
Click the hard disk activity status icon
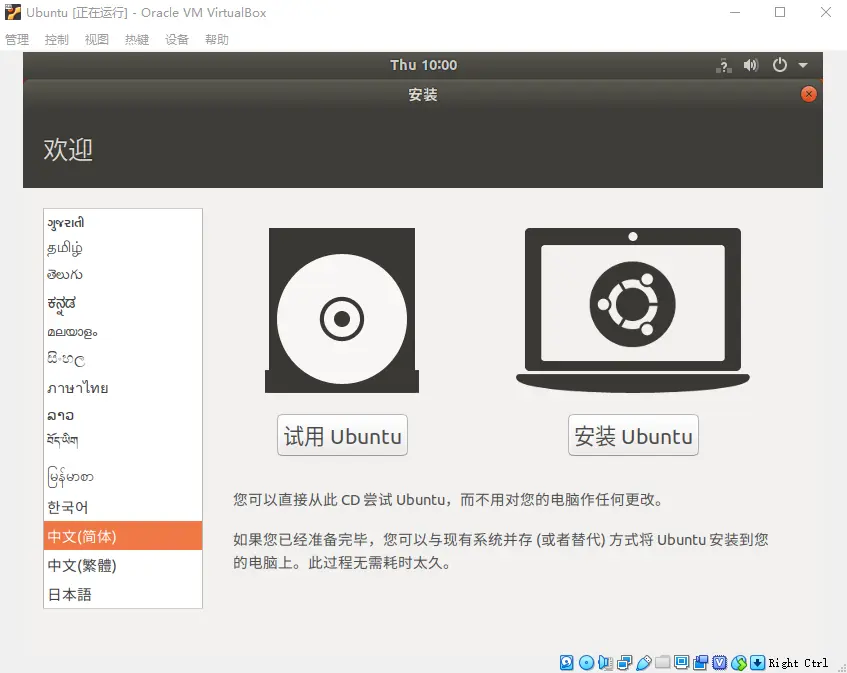pos(567,662)
